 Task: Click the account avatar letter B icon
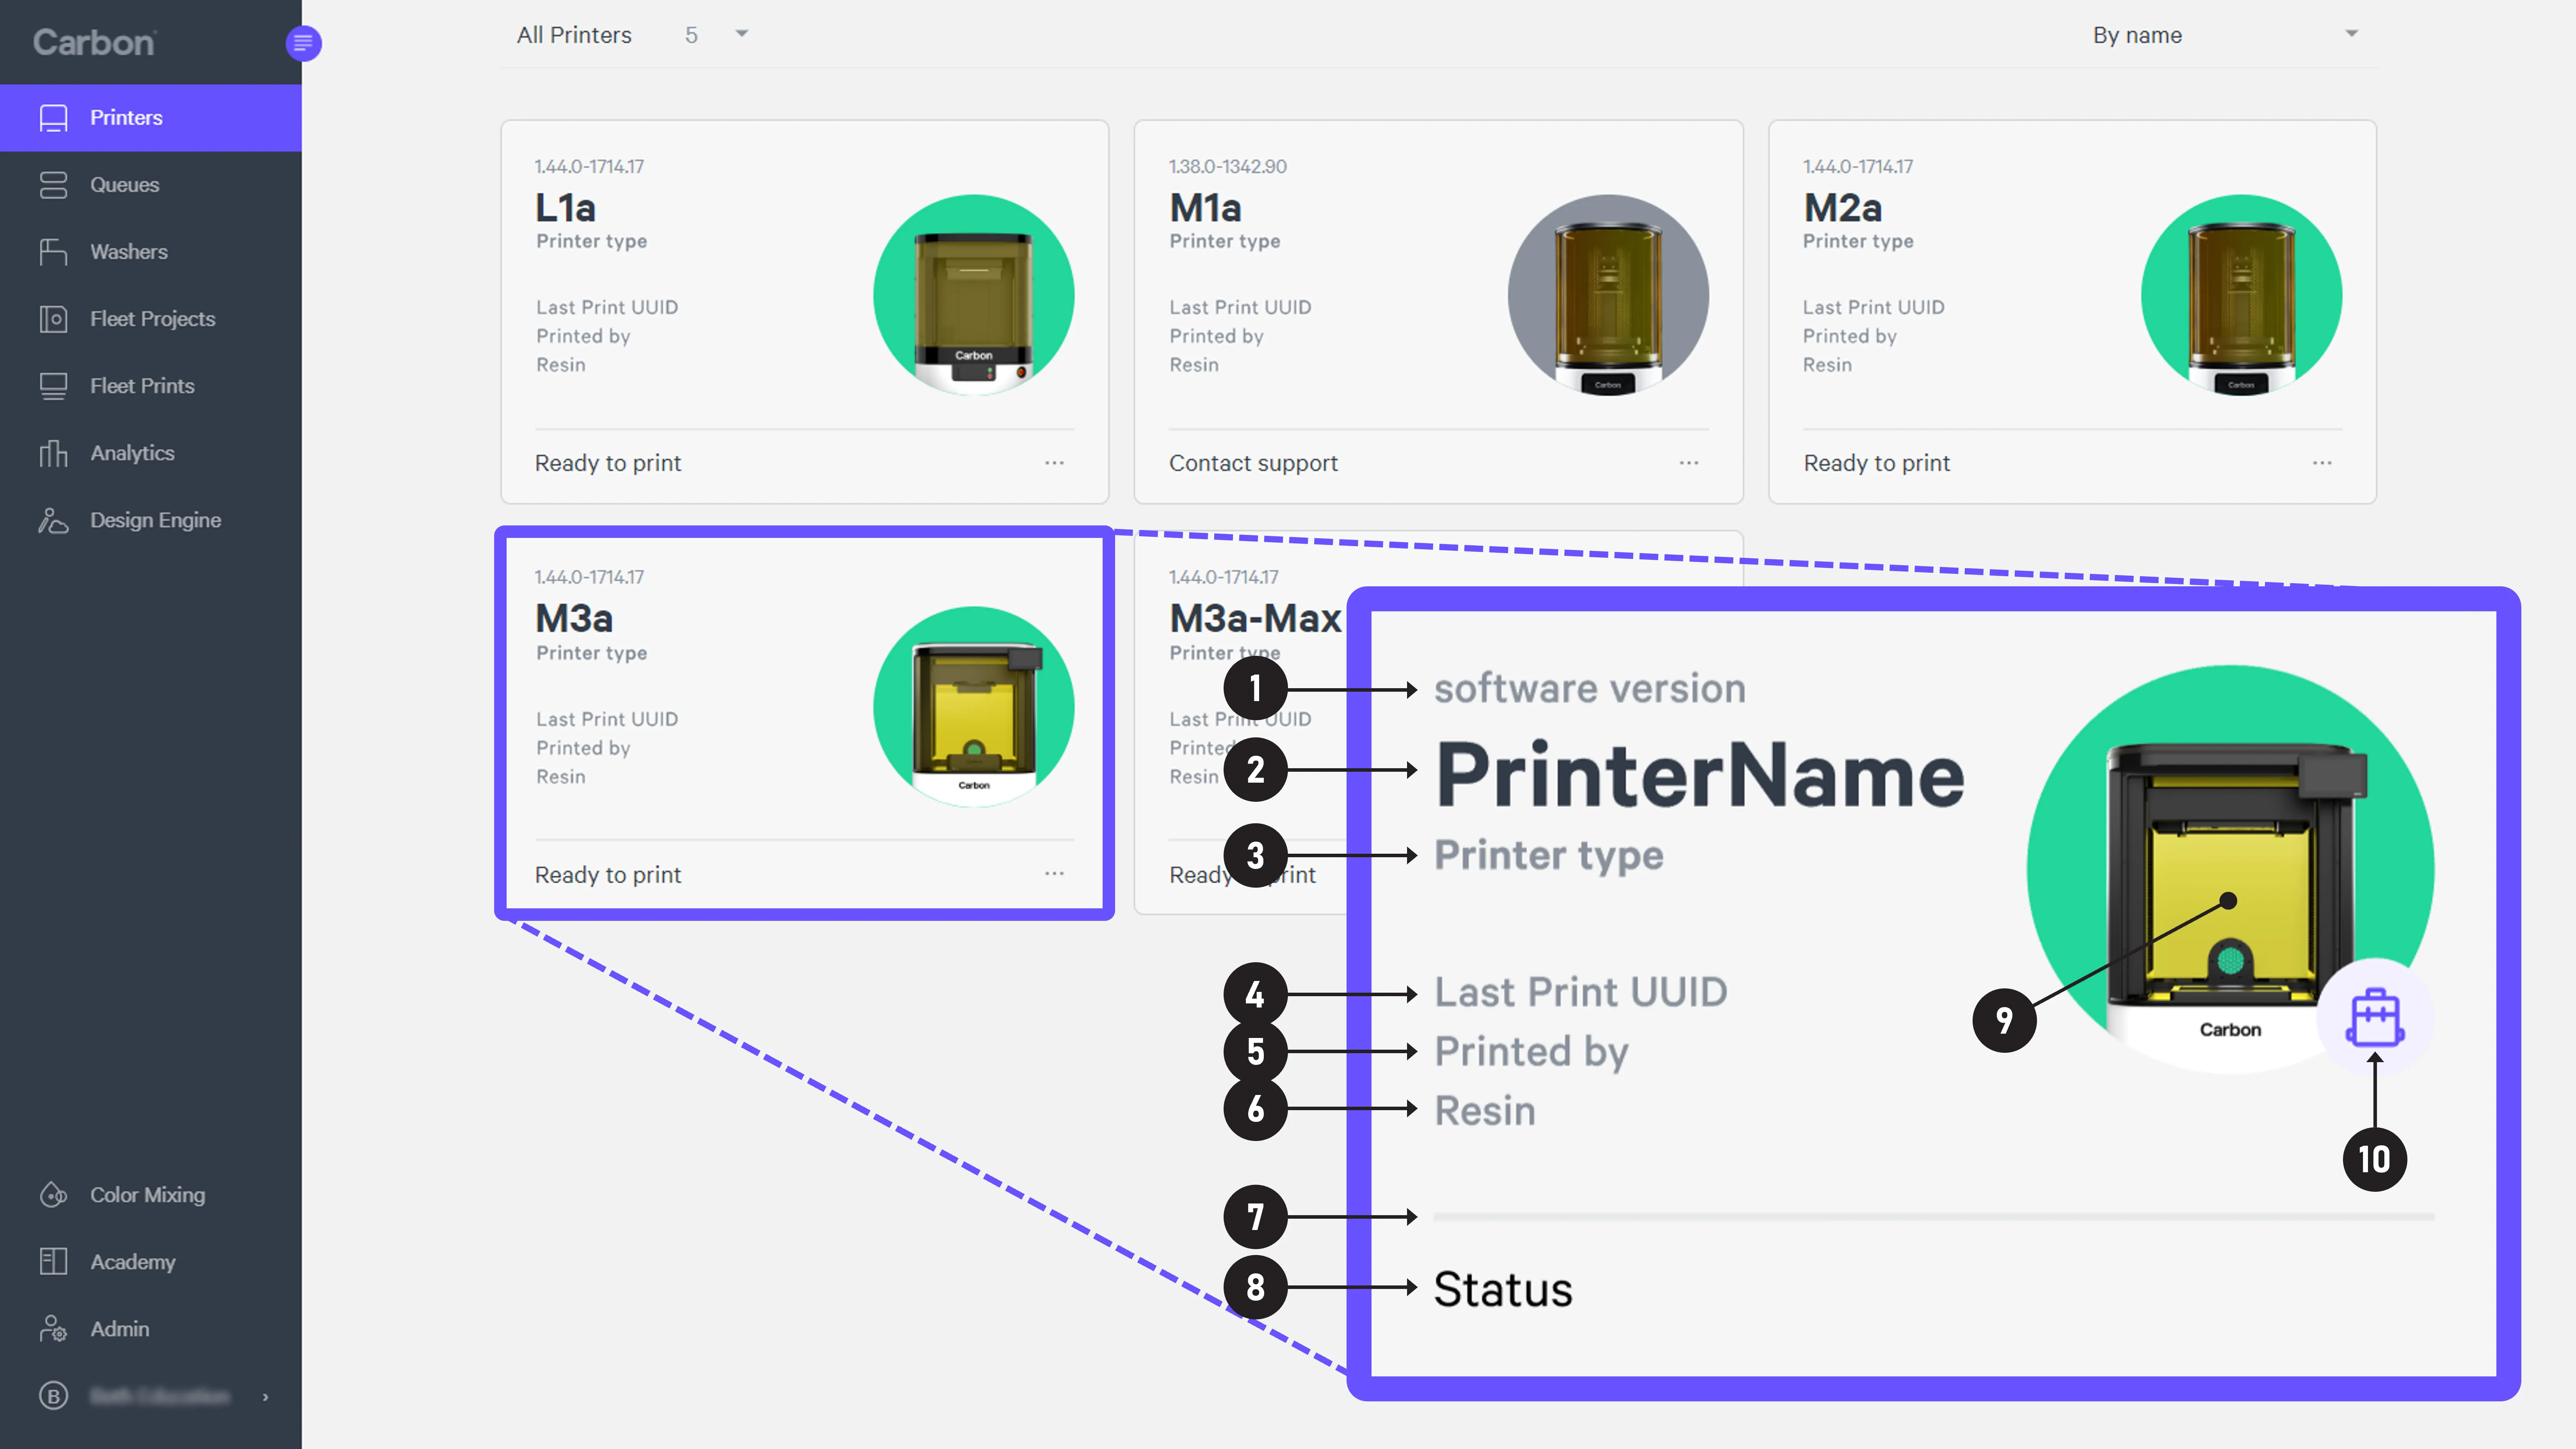[53, 1396]
